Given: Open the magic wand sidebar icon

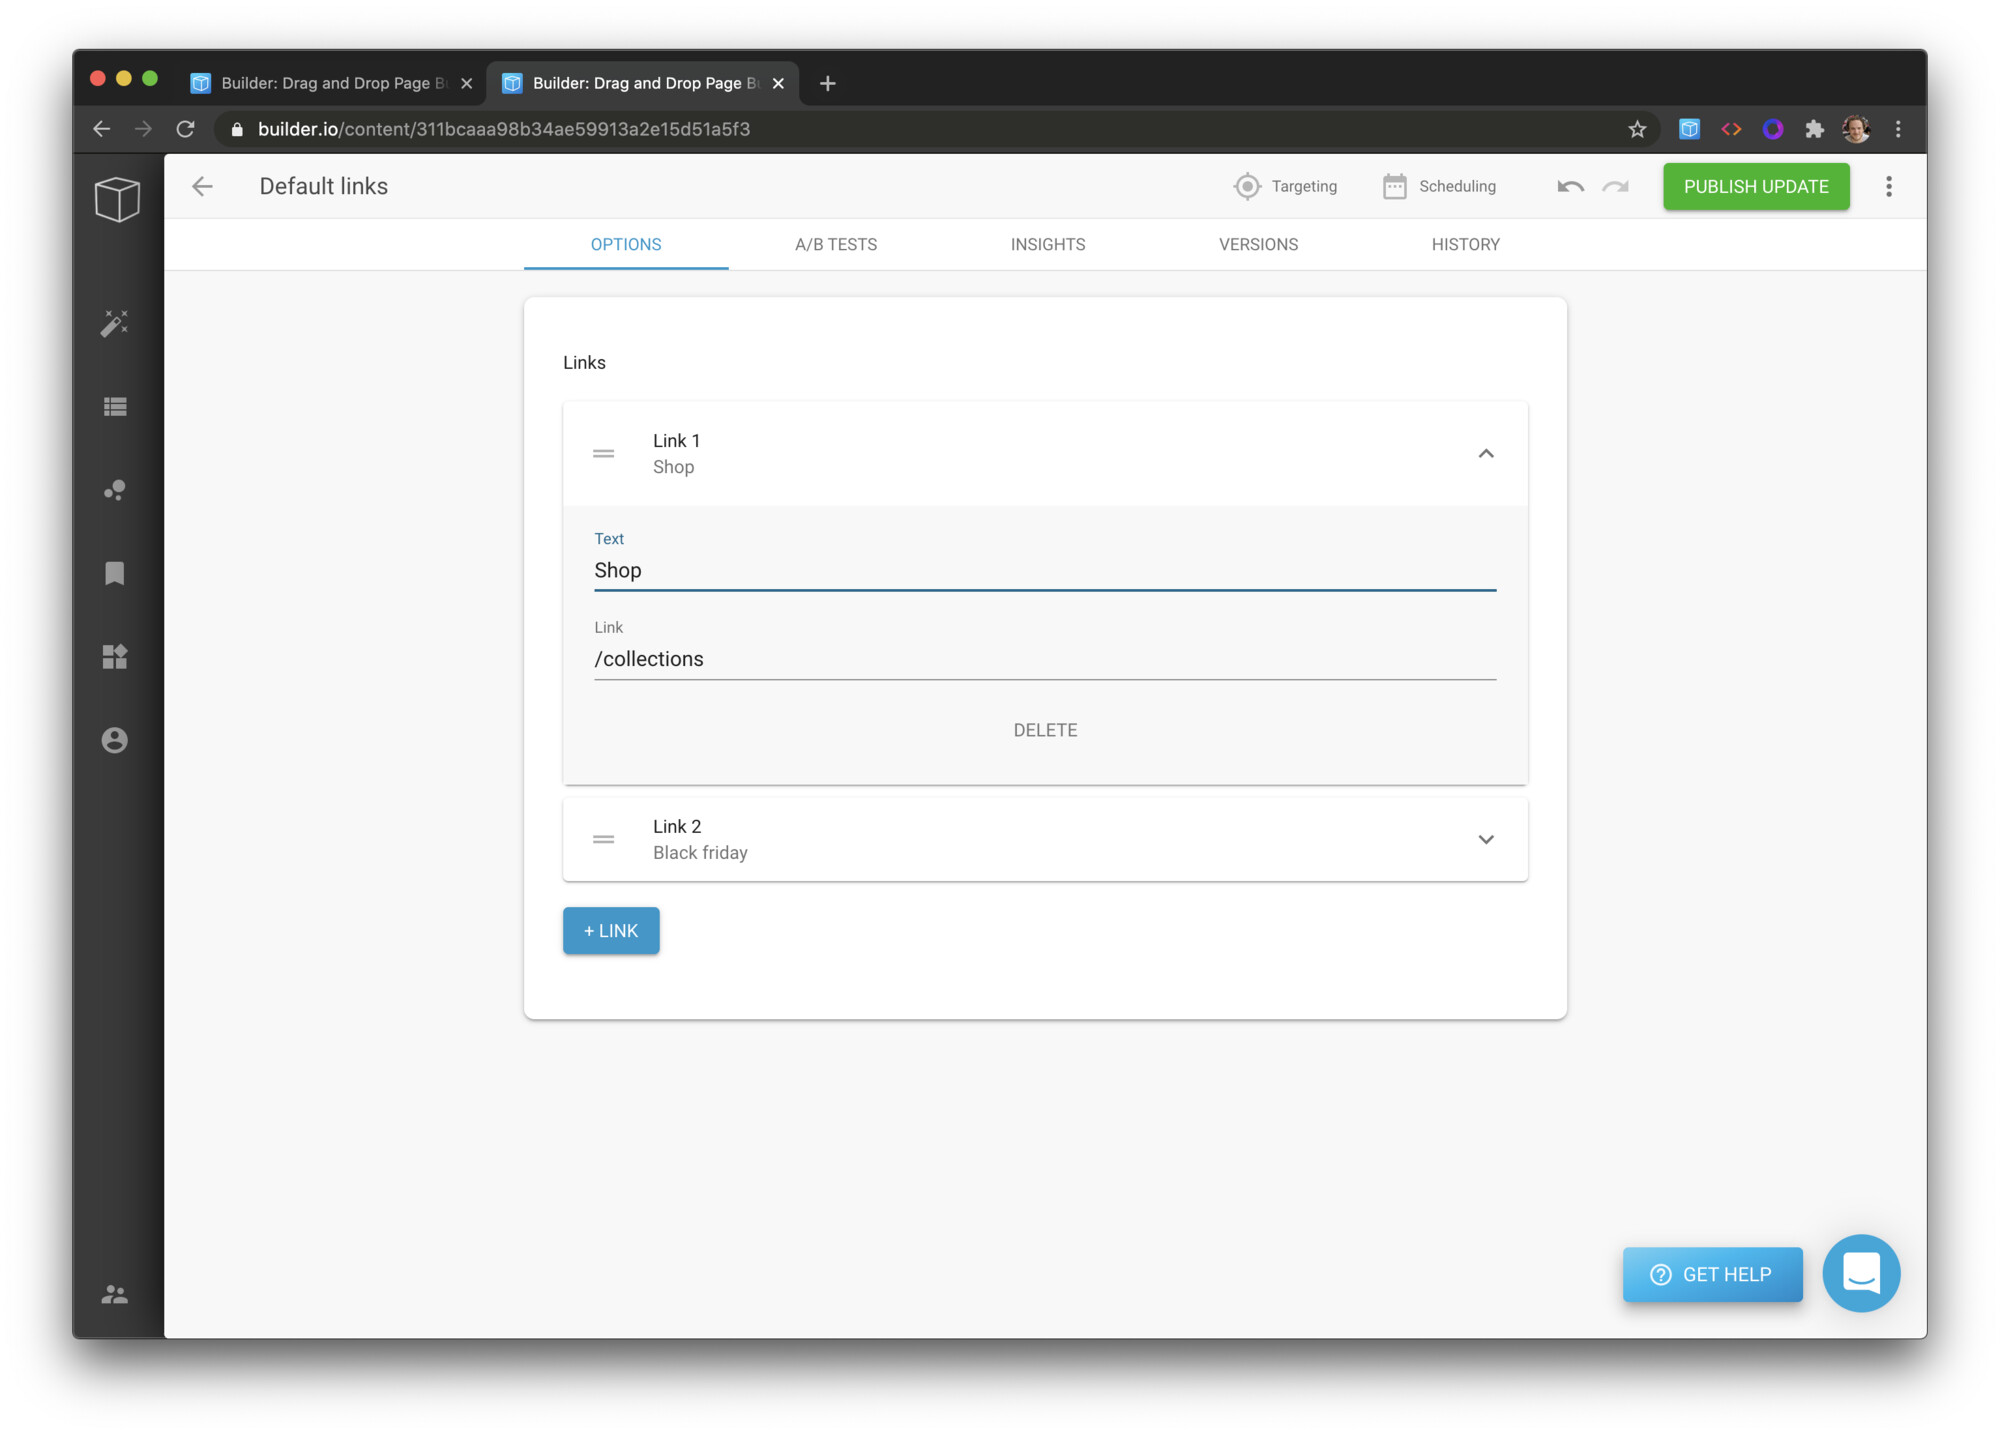Looking at the screenshot, I should coord(115,323).
